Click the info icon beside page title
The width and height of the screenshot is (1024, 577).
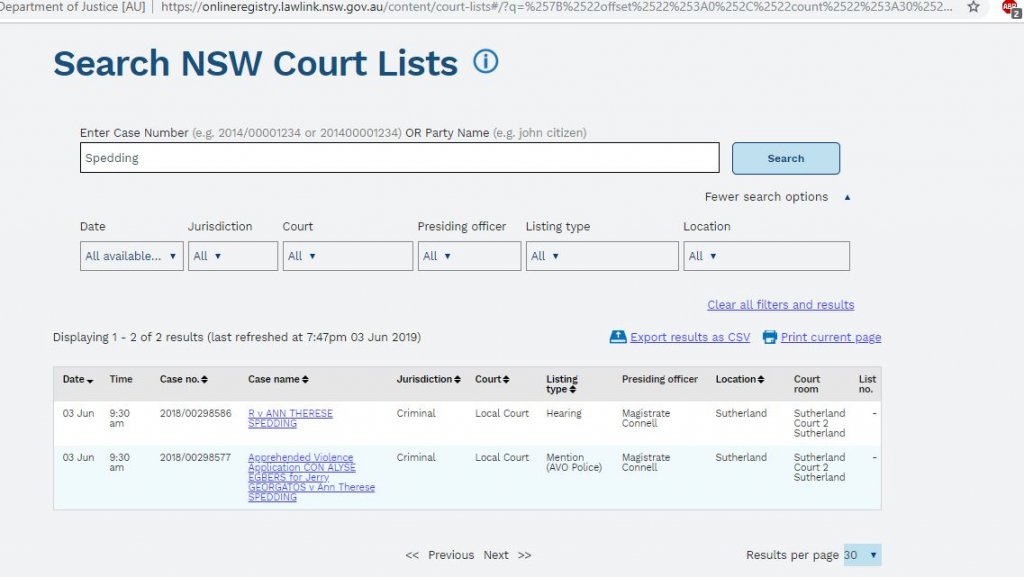point(485,62)
